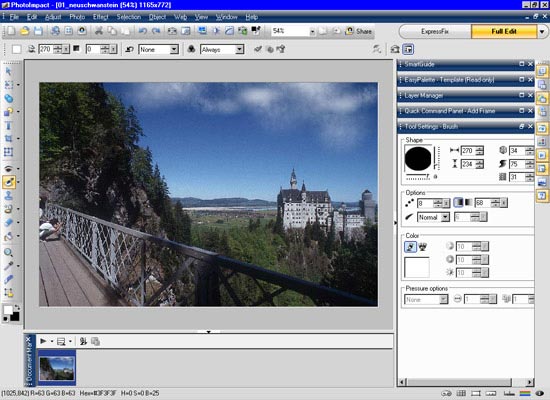Select the Clone stamp tool
This screenshot has height=400, width=550.
click(8, 195)
